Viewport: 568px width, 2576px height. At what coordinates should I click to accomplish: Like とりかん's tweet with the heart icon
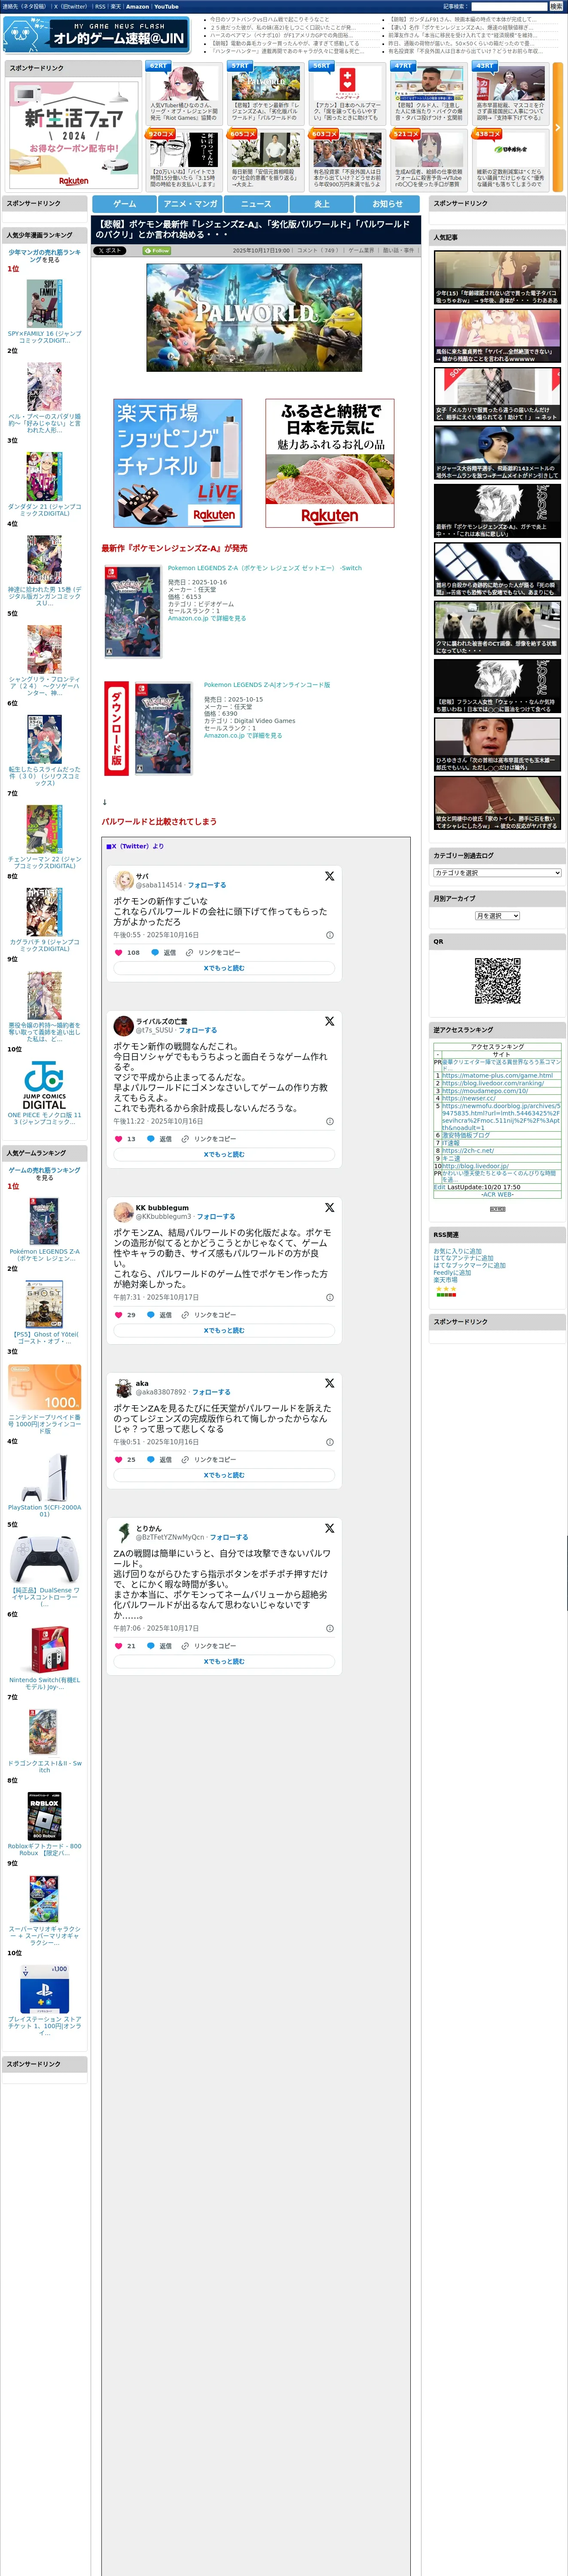(118, 1645)
